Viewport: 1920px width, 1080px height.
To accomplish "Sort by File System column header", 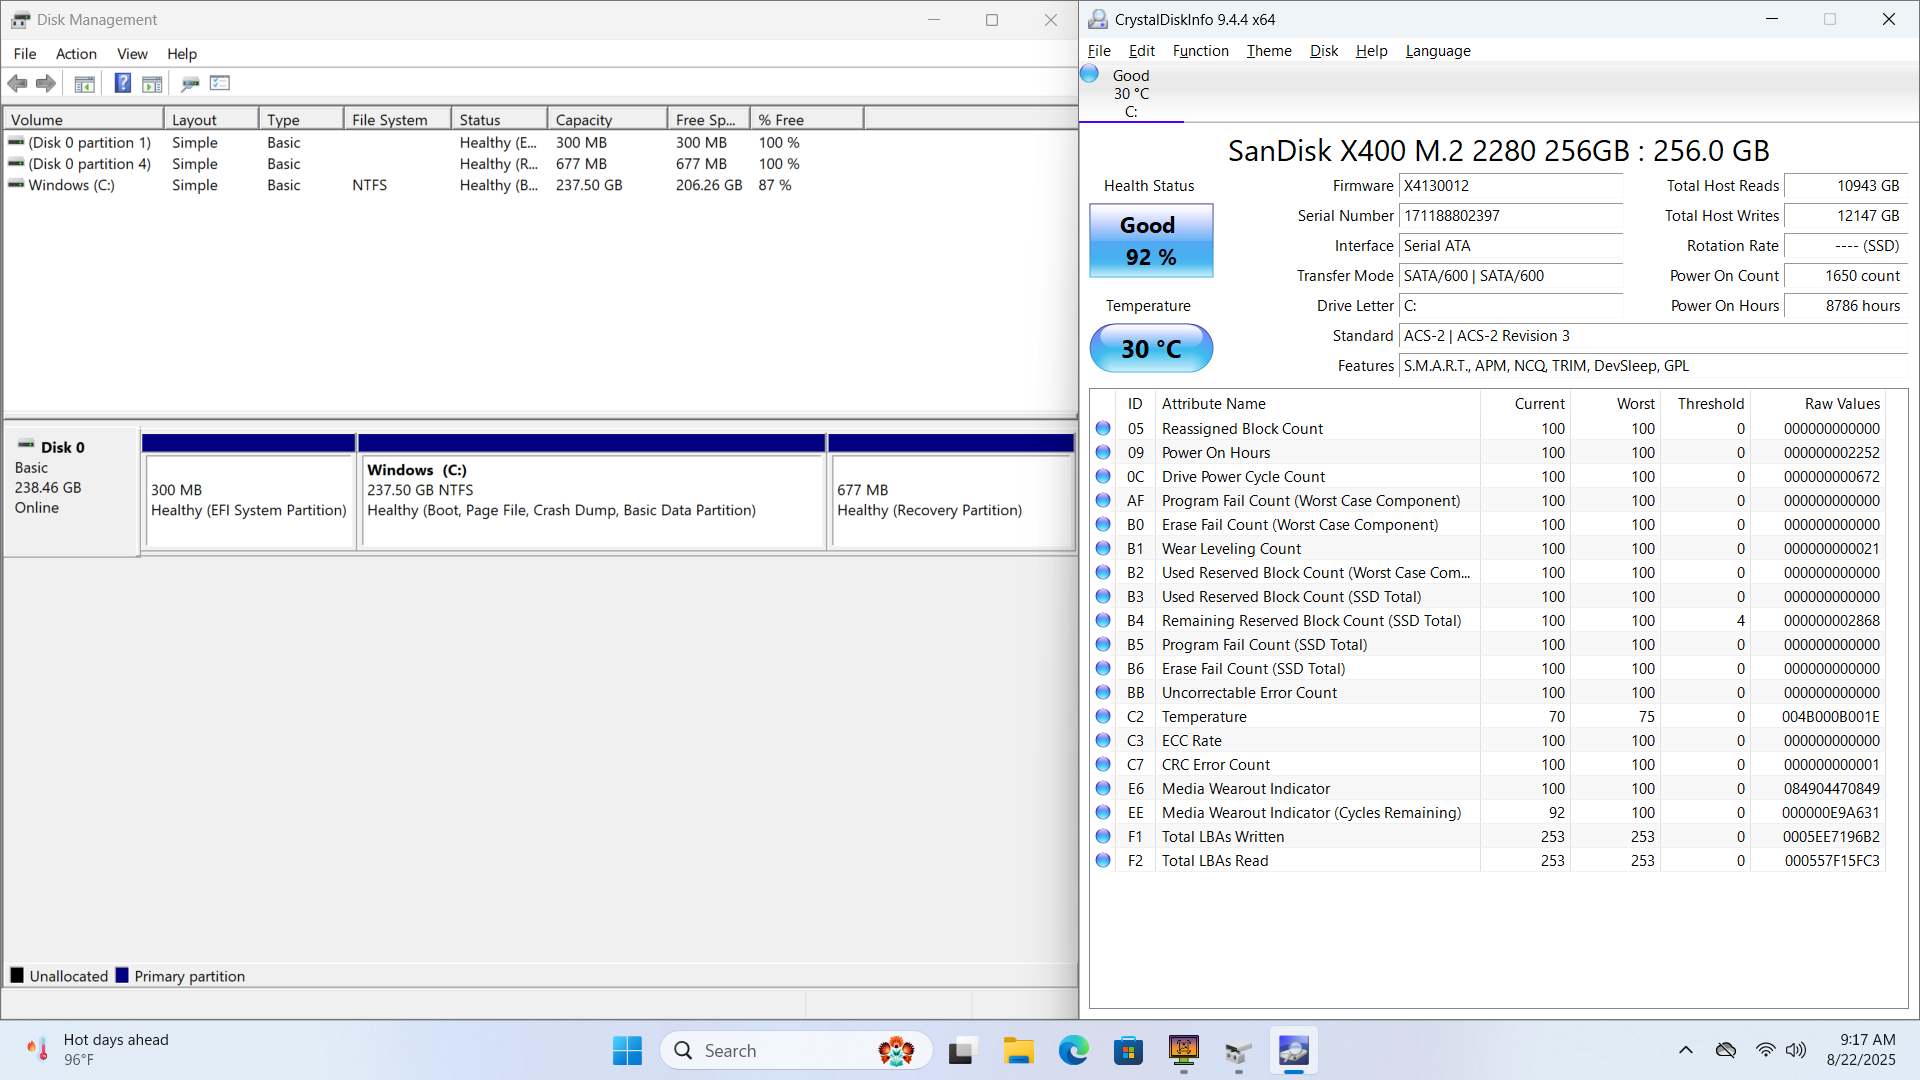I will (x=397, y=119).
